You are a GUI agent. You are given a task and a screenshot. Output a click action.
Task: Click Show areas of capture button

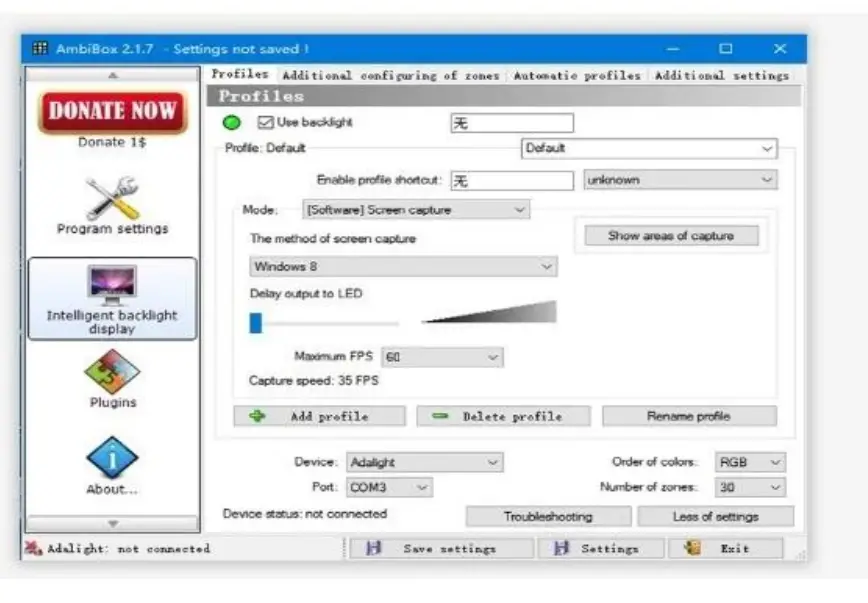click(x=671, y=236)
